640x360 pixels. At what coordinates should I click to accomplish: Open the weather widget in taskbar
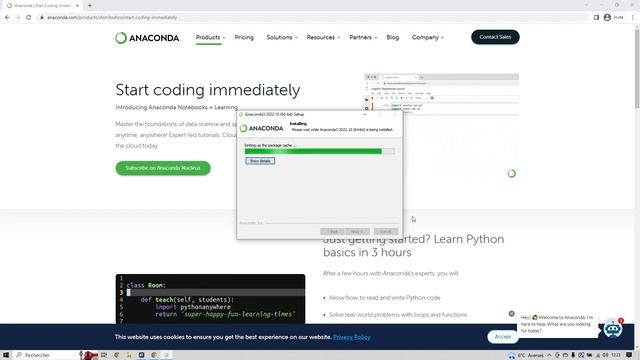point(527,355)
